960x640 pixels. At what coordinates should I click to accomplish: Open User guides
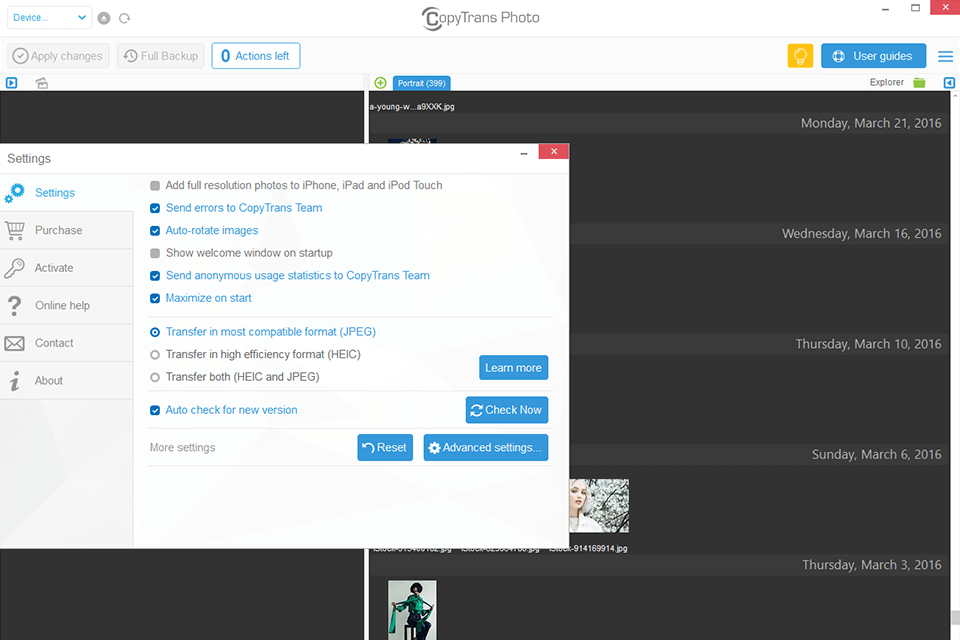[873, 56]
